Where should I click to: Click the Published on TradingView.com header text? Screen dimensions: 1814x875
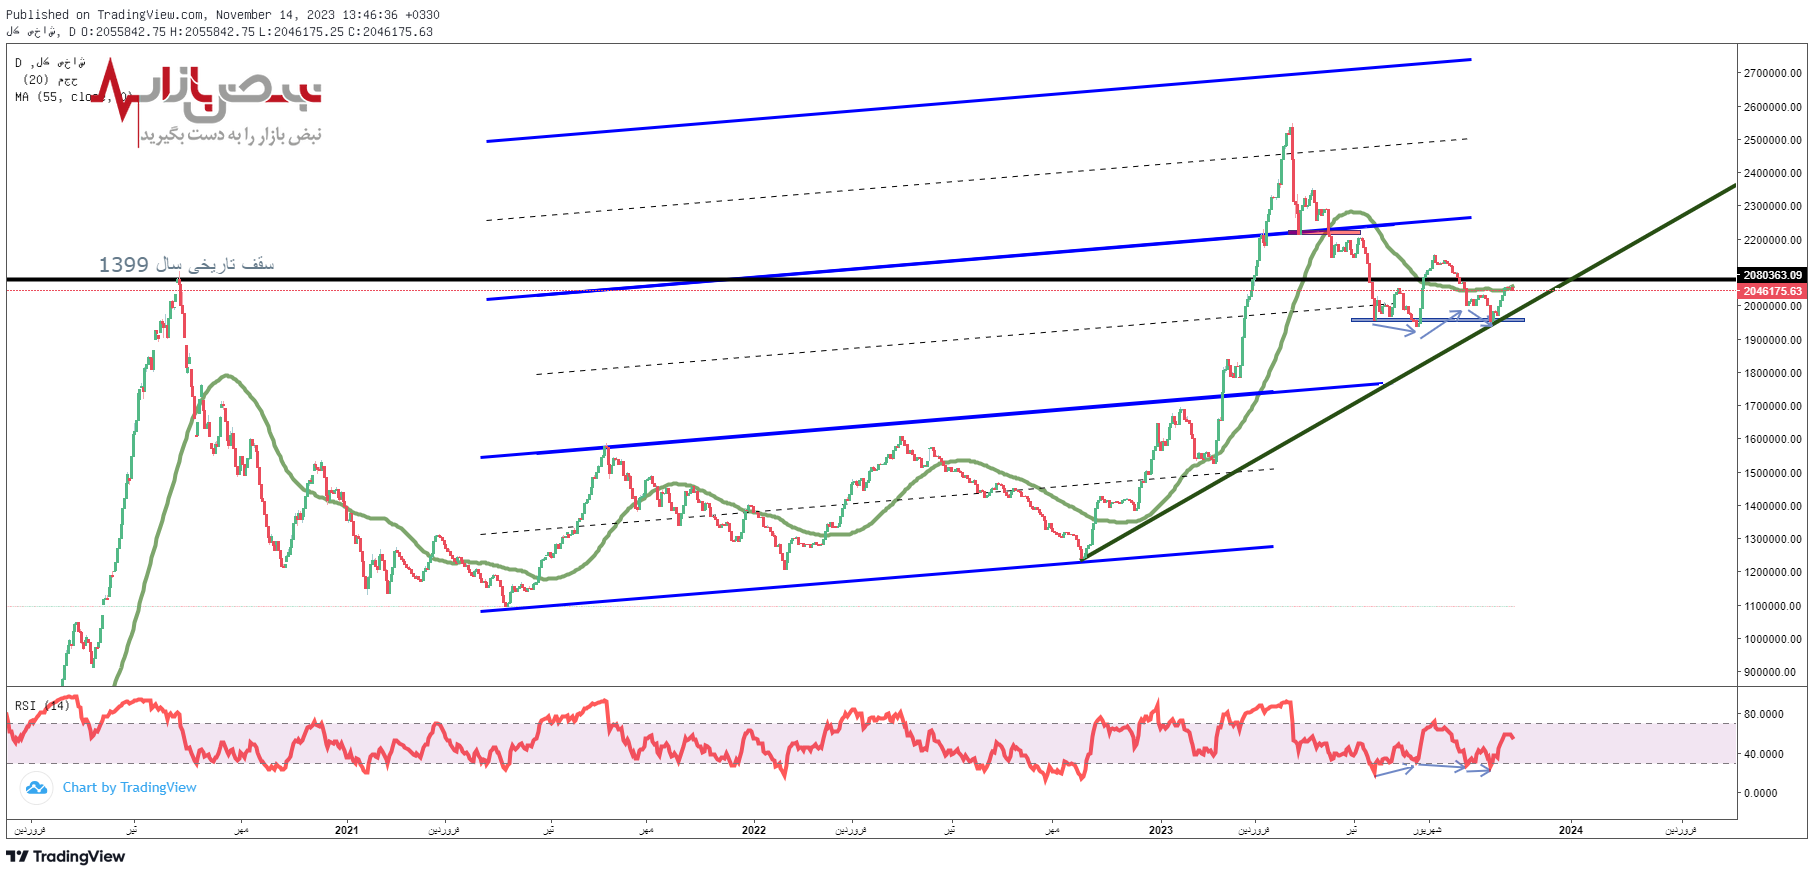(x=223, y=15)
